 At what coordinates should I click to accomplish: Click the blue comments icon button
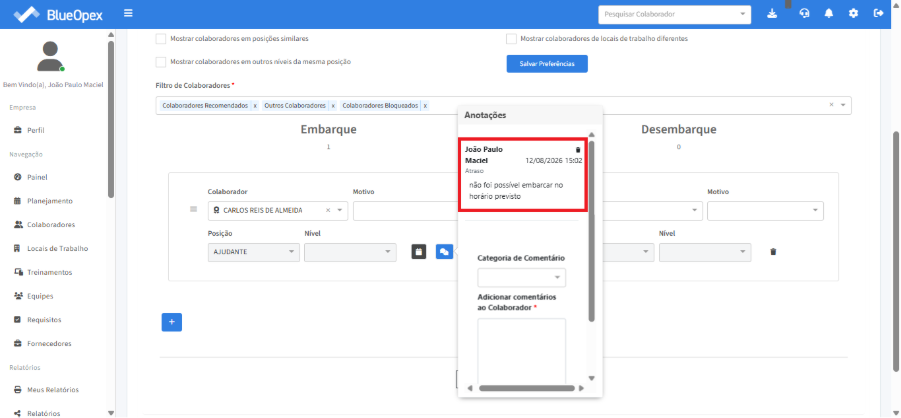tap(444, 252)
